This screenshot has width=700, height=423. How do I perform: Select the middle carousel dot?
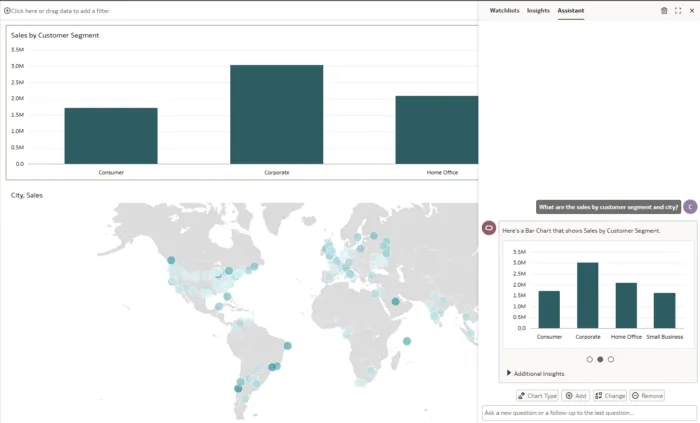[600, 359]
